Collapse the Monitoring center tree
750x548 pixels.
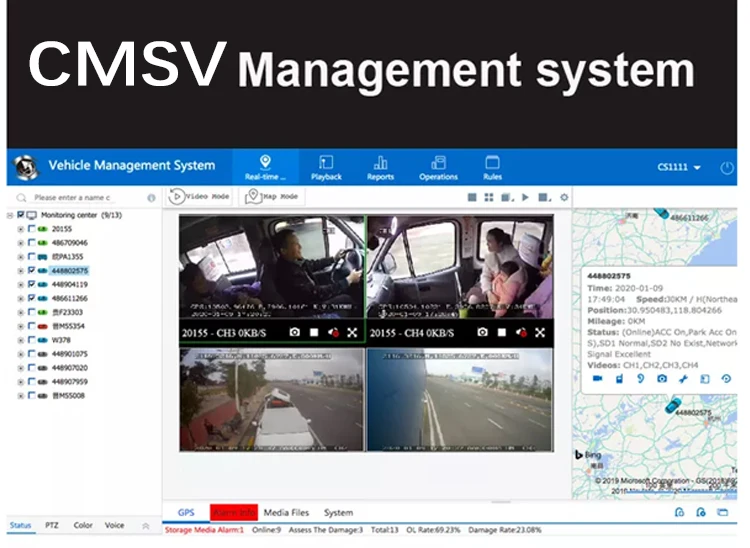click(x=10, y=215)
